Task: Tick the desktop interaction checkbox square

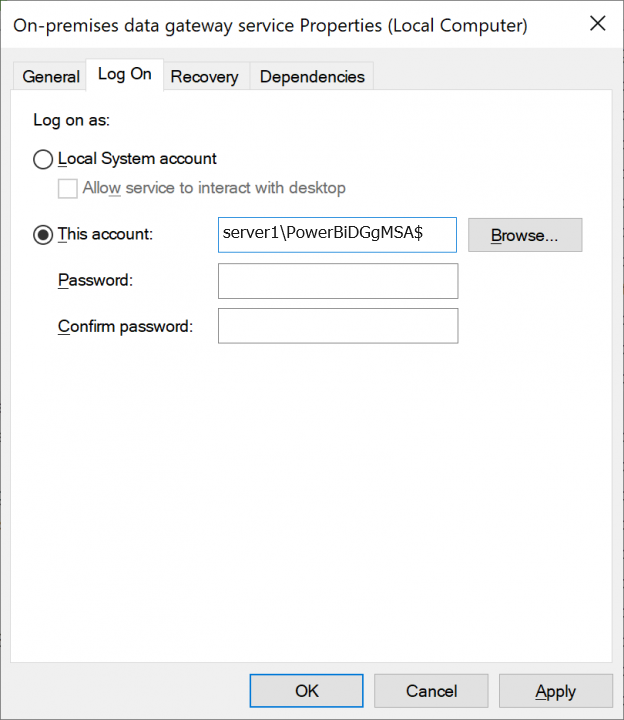Action: pyautogui.click(x=68, y=188)
